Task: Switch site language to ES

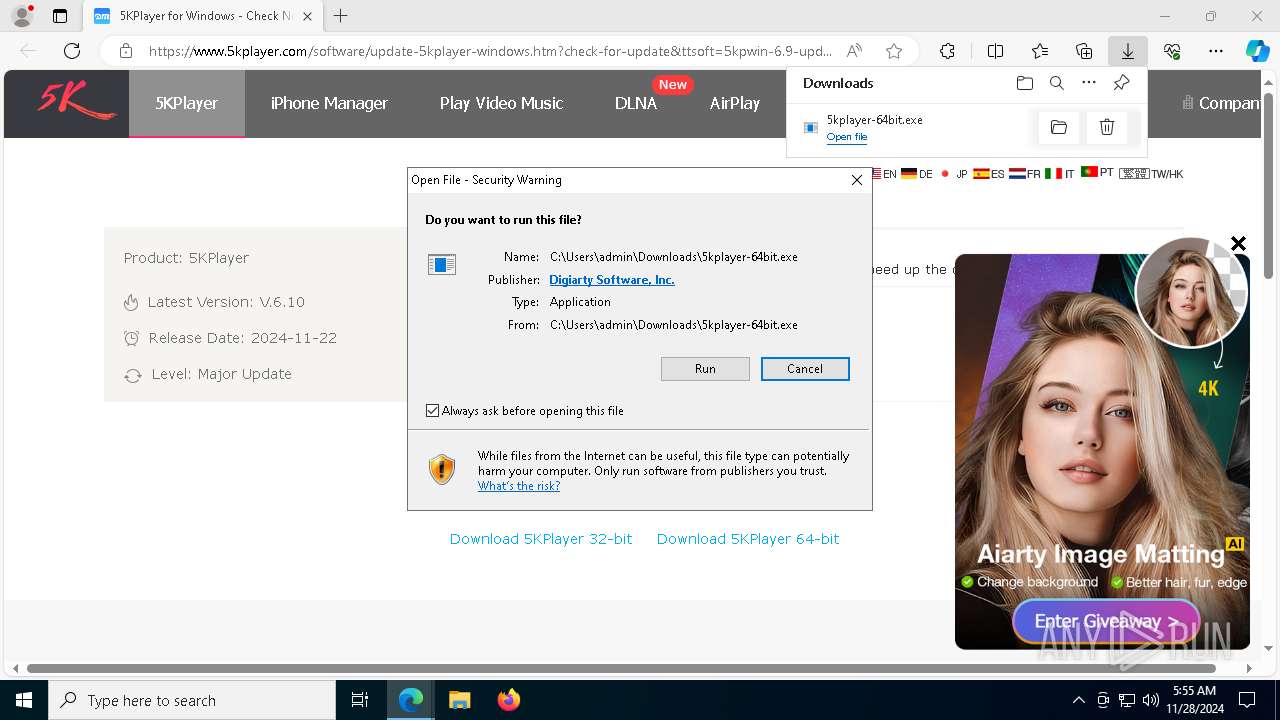Action: pos(989,174)
